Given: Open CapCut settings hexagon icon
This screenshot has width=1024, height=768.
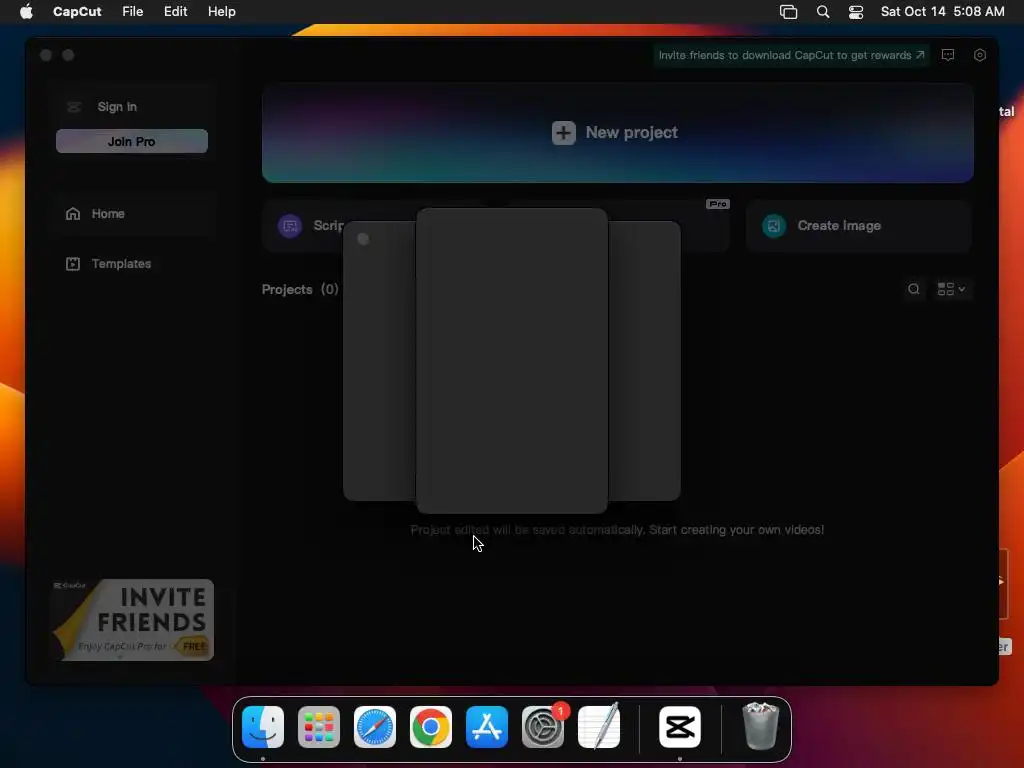Looking at the screenshot, I should tap(980, 56).
